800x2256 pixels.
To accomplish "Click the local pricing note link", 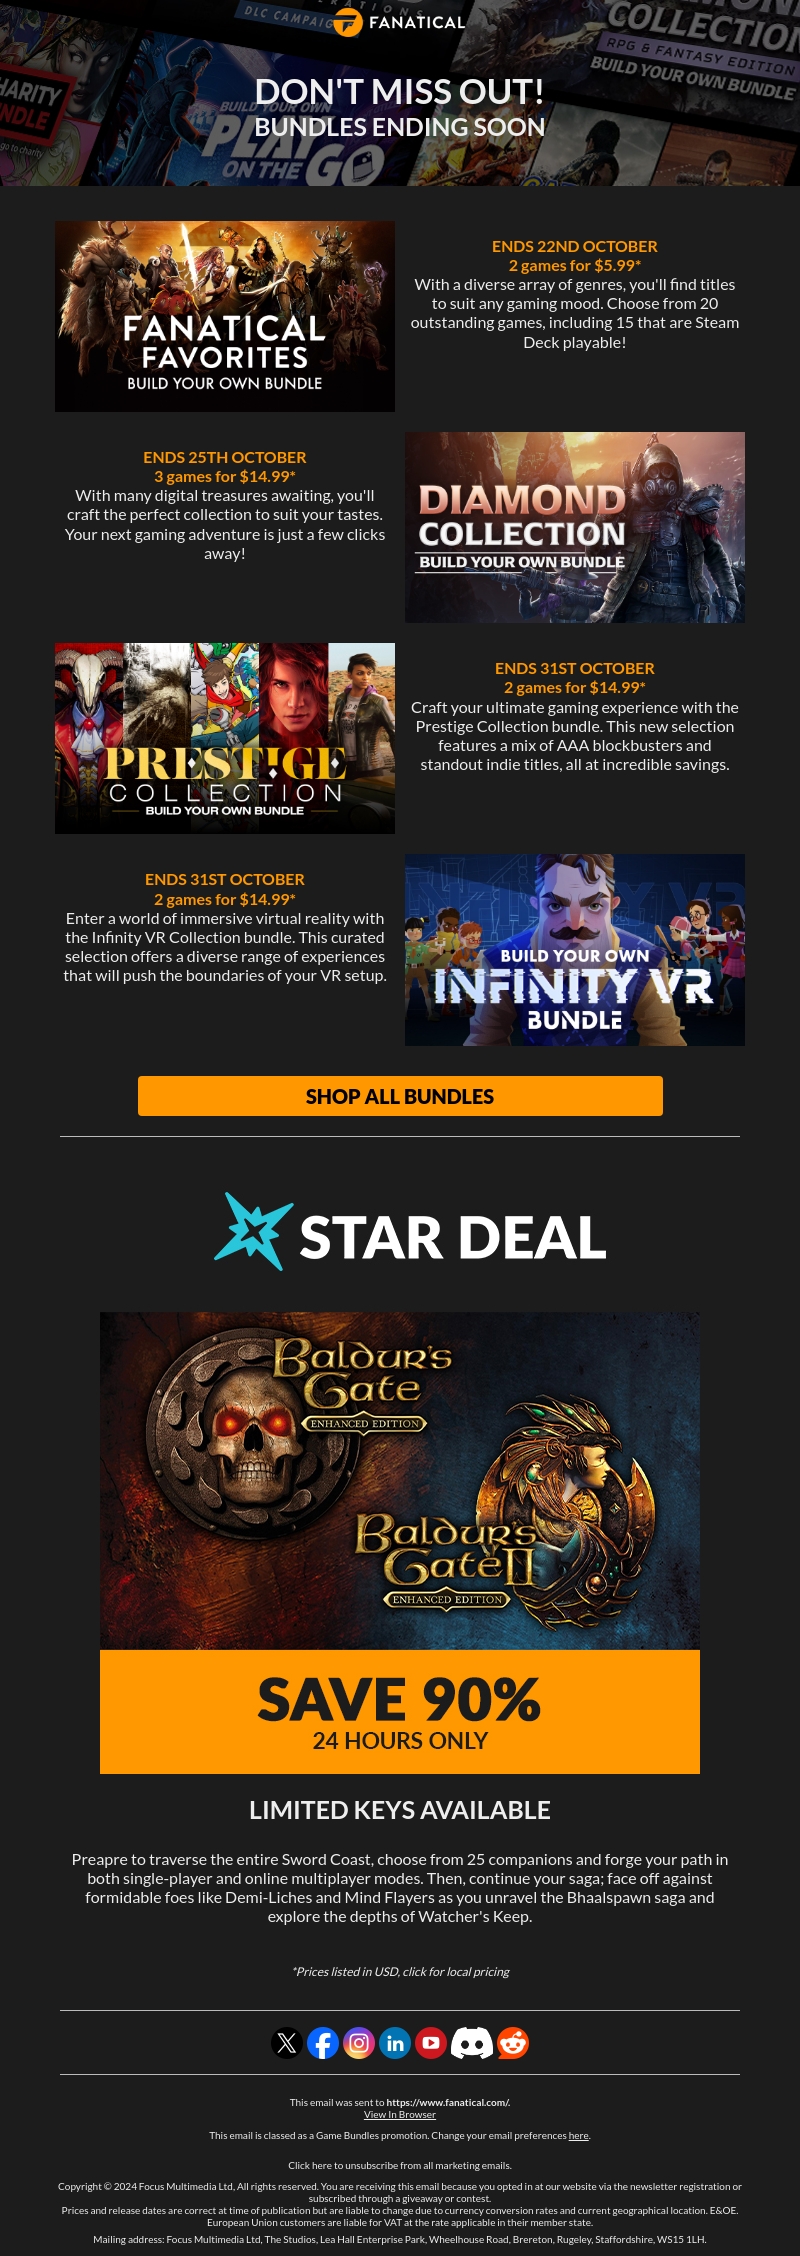I will click(x=400, y=1971).
